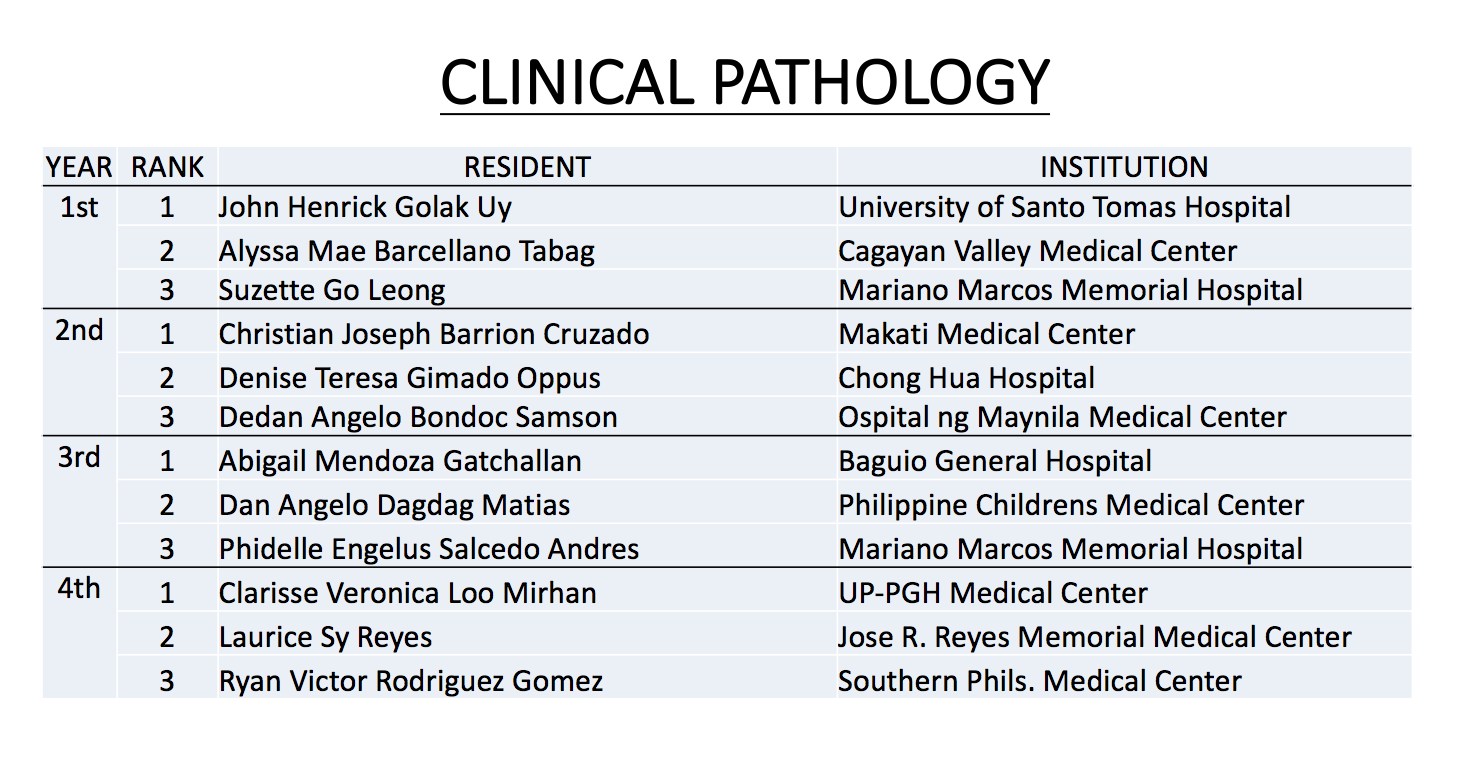Select resident John Henrick Golak Uy

click(x=365, y=207)
